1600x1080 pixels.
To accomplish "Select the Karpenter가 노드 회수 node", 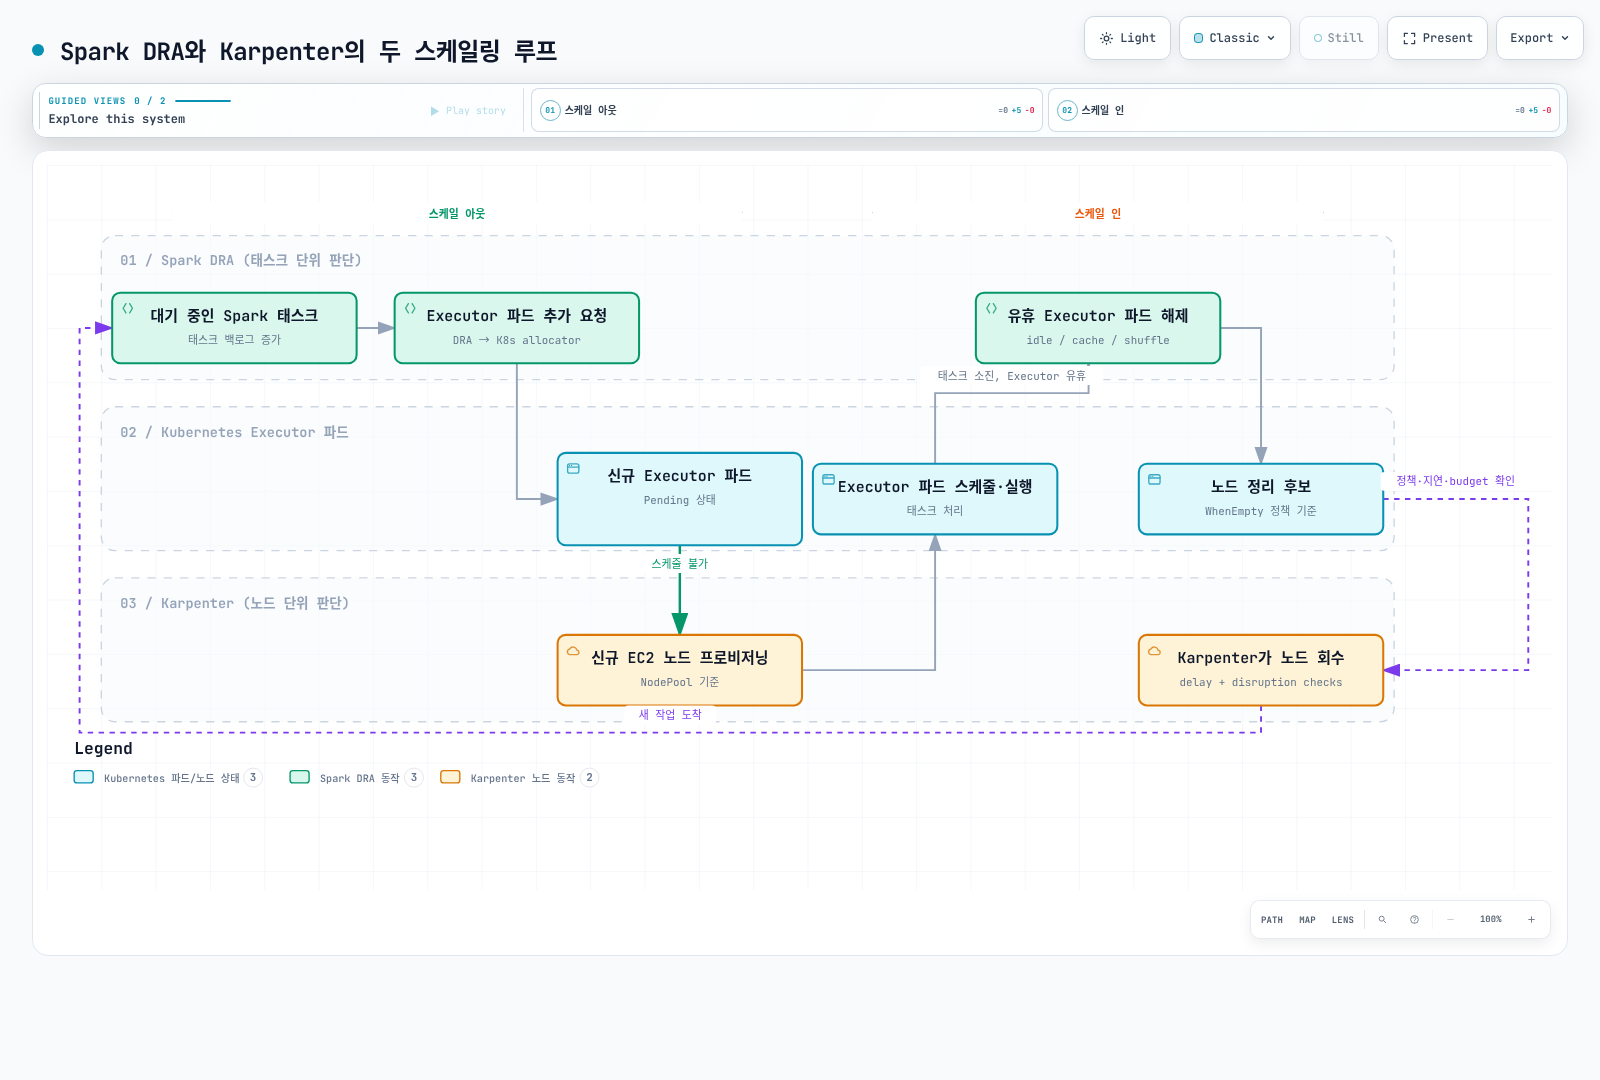I will click(x=1261, y=670).
